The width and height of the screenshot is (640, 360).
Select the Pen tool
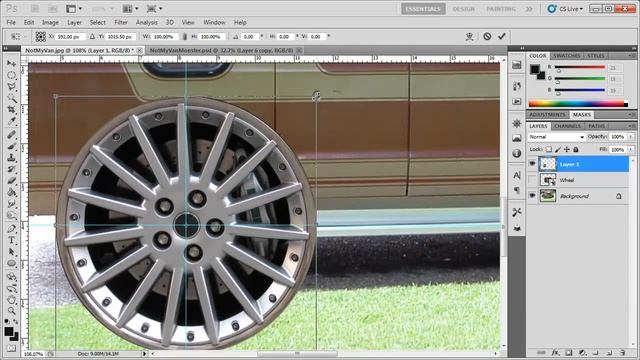point(11,229)
